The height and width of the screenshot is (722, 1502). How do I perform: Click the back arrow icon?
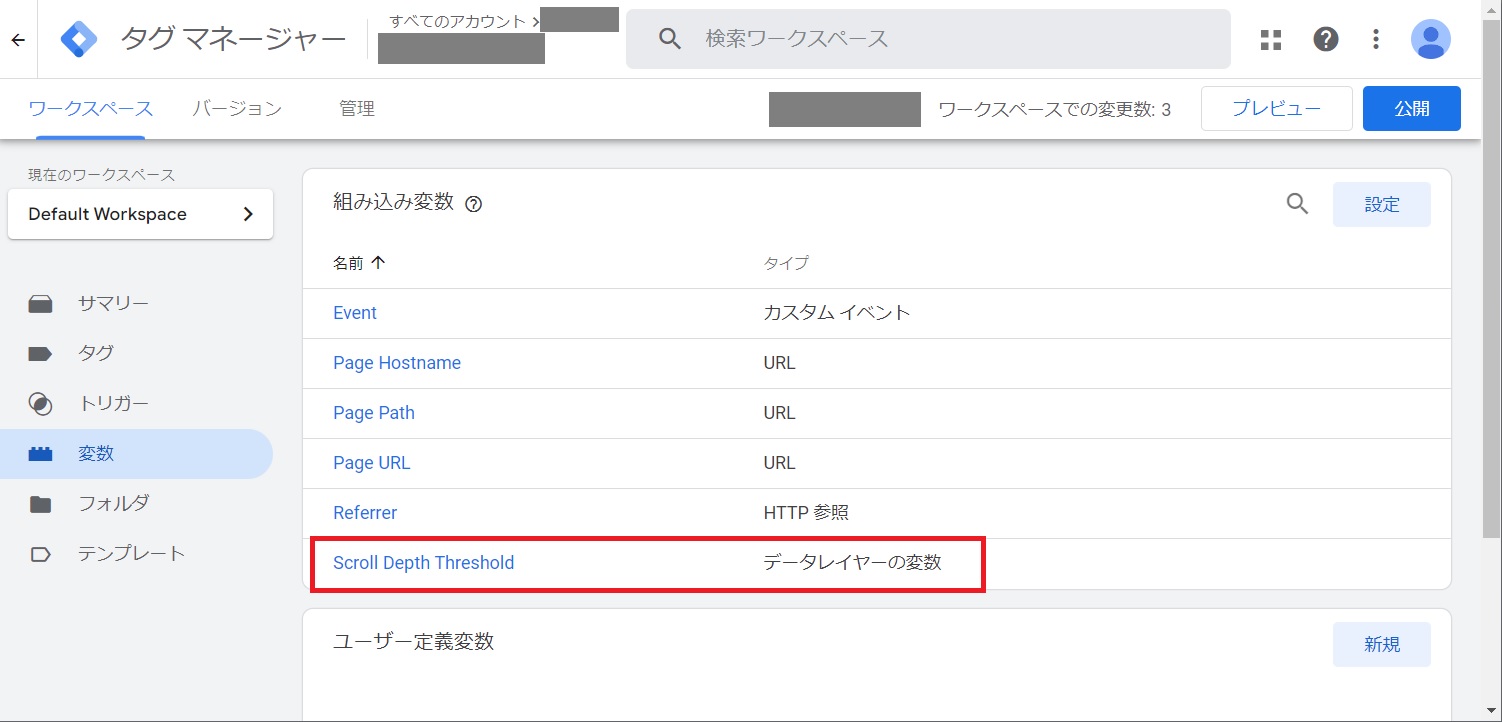(18, 40)
